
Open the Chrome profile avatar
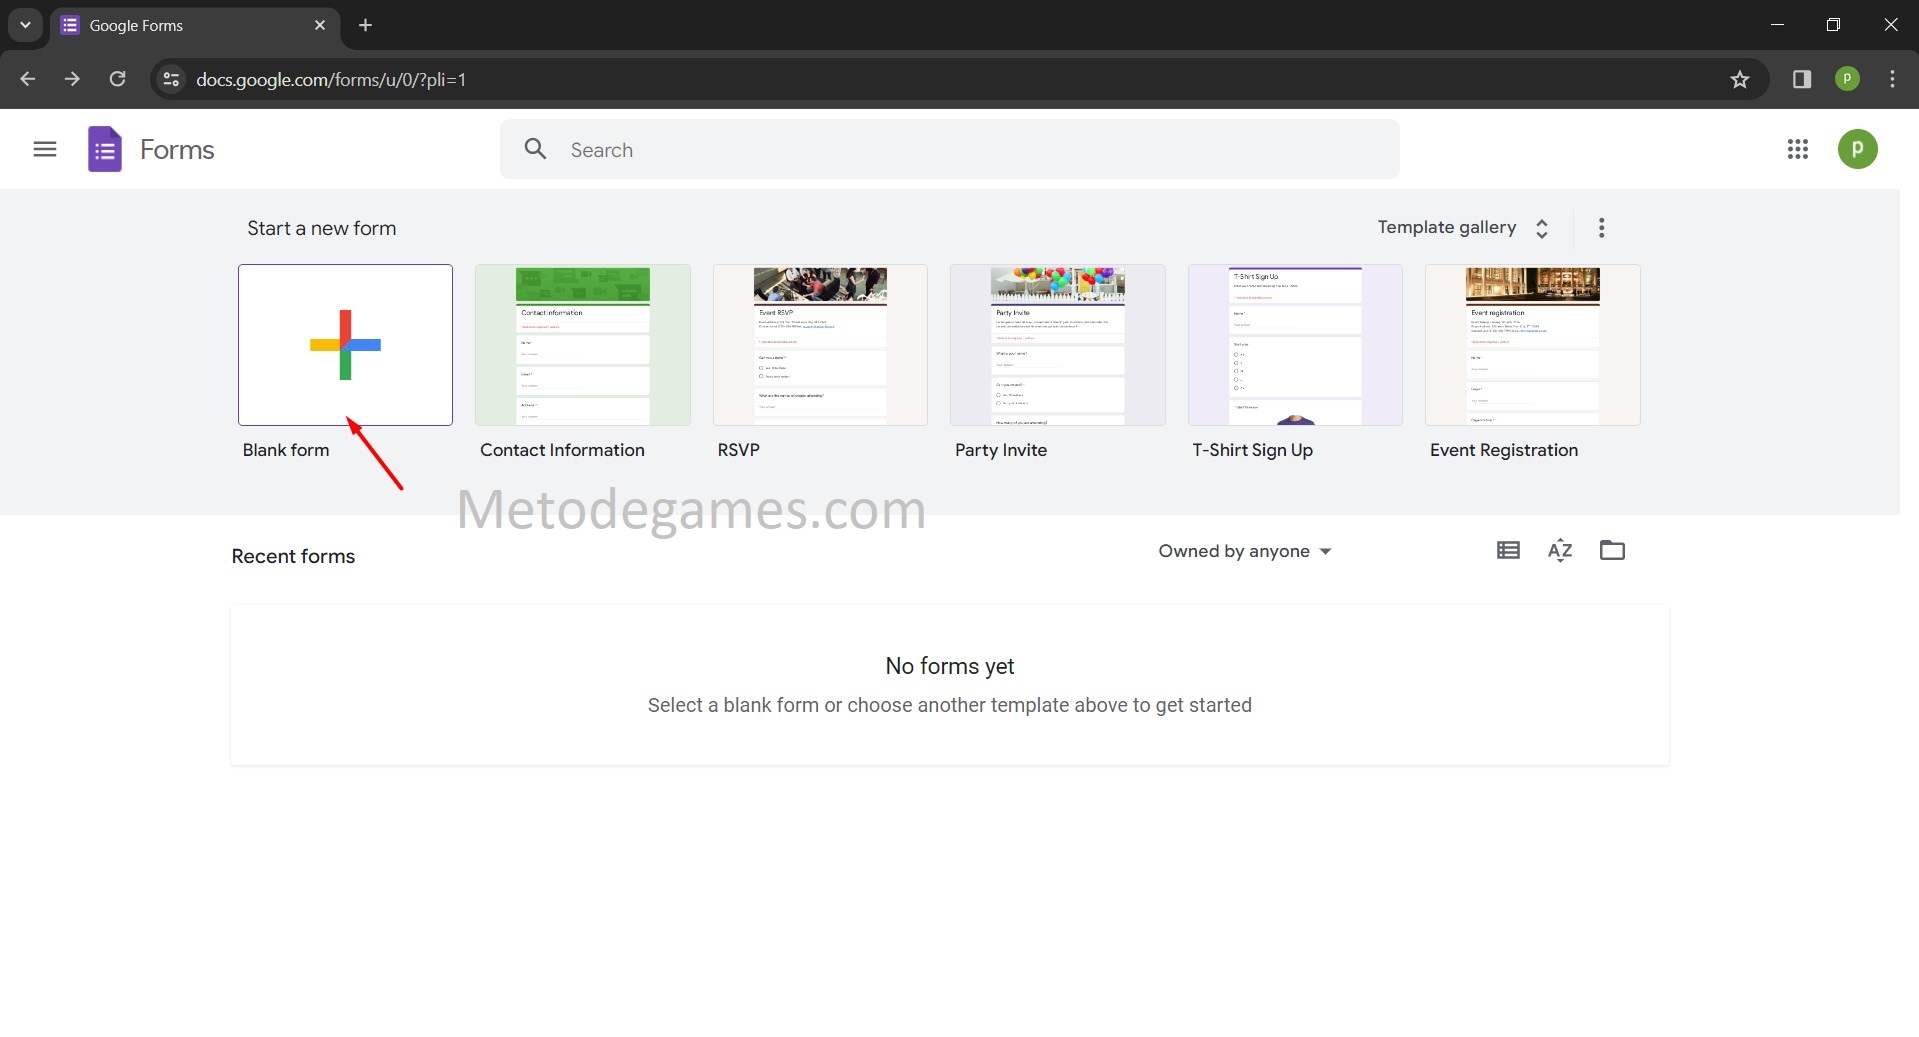(x=1847, y=79)
